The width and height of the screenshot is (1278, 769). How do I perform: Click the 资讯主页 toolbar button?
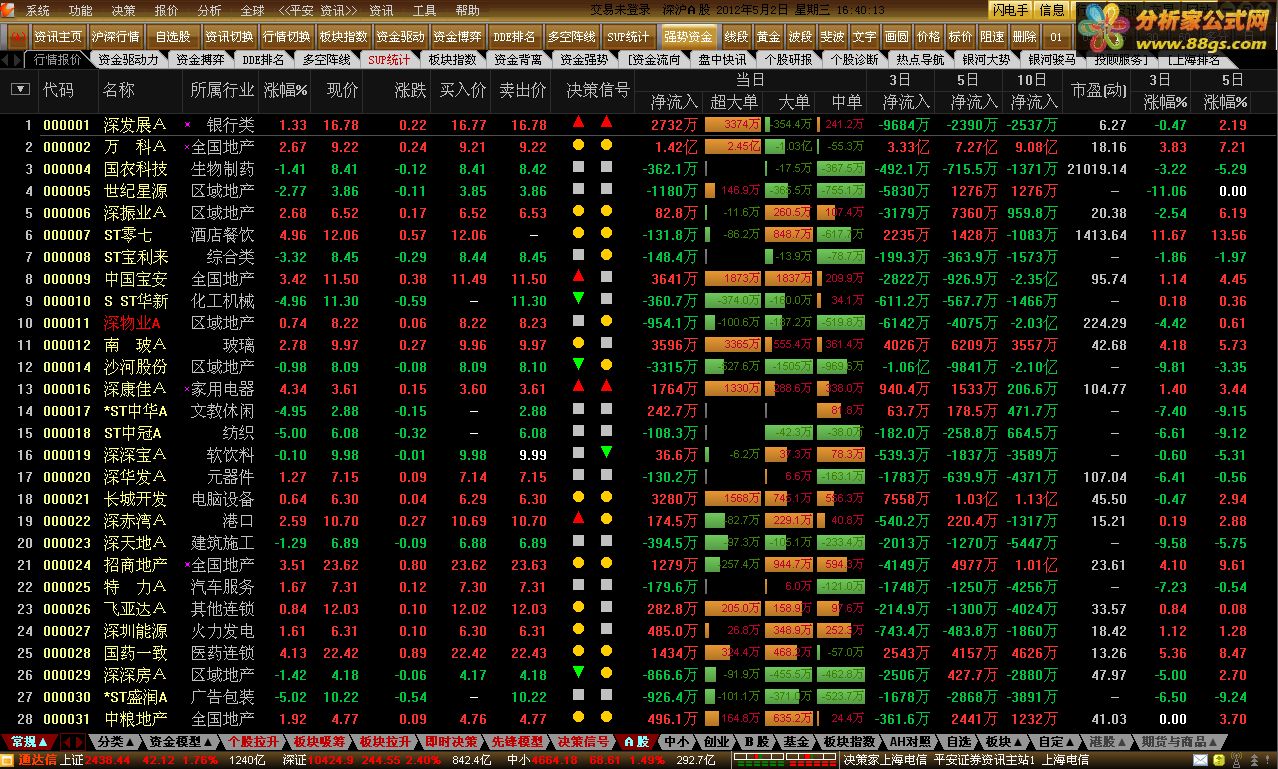click(57, 37)
